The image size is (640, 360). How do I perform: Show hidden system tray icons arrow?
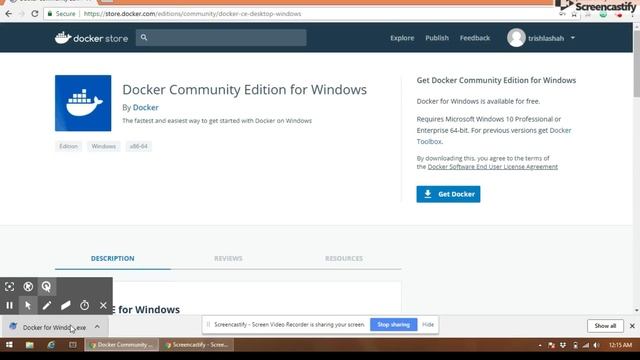pyautogui.click(x=540, y=345)
